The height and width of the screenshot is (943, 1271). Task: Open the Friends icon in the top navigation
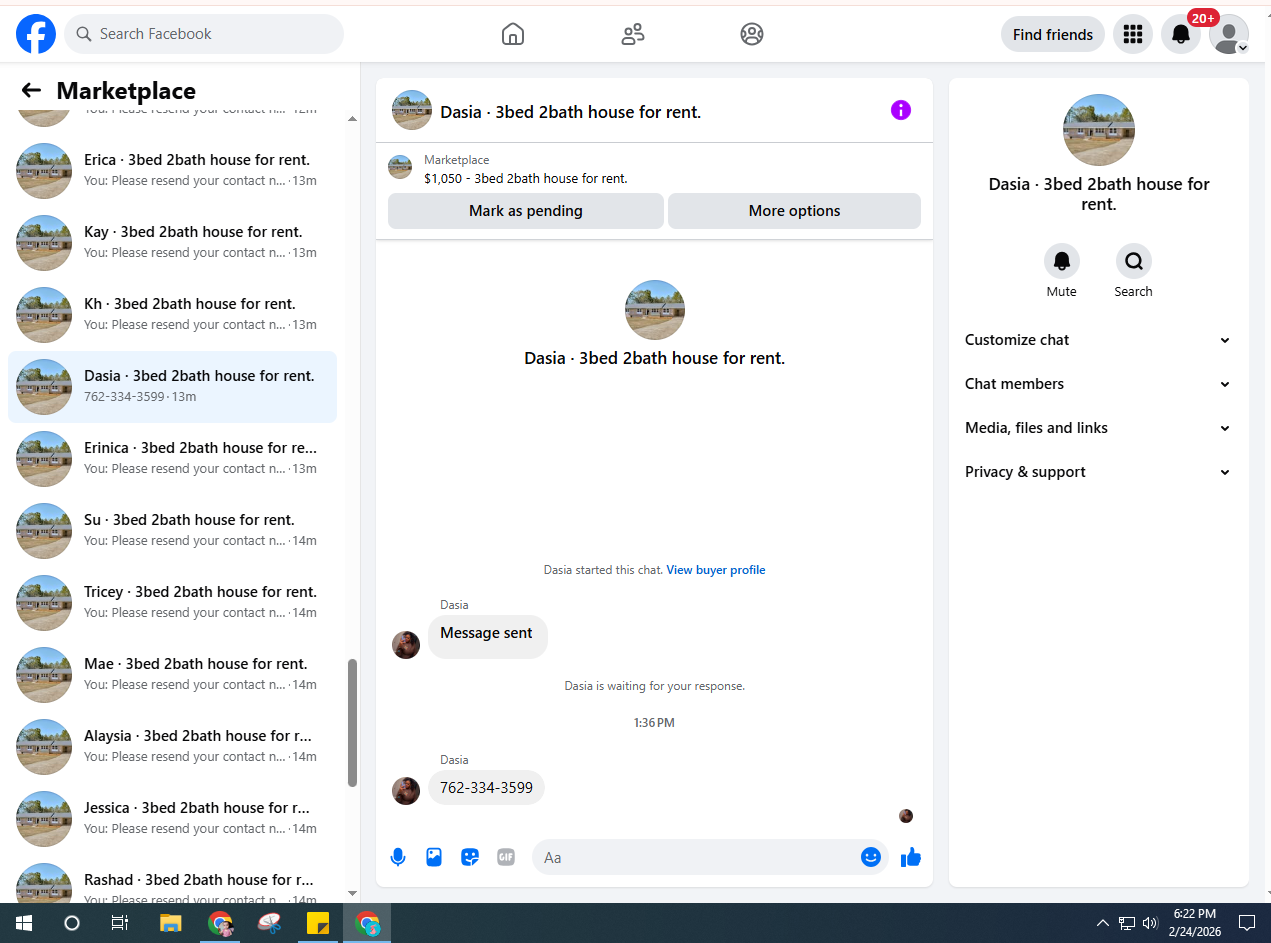pyautogui.click(x=632, y=34)
